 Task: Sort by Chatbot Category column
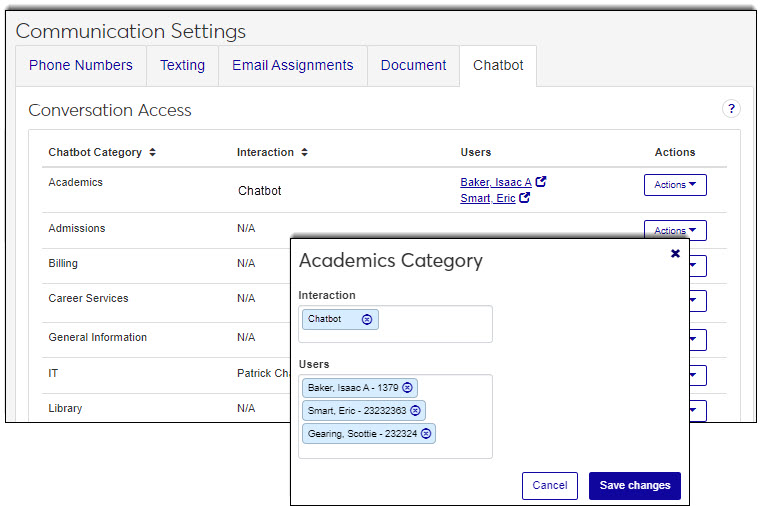[x=152, y=153]
